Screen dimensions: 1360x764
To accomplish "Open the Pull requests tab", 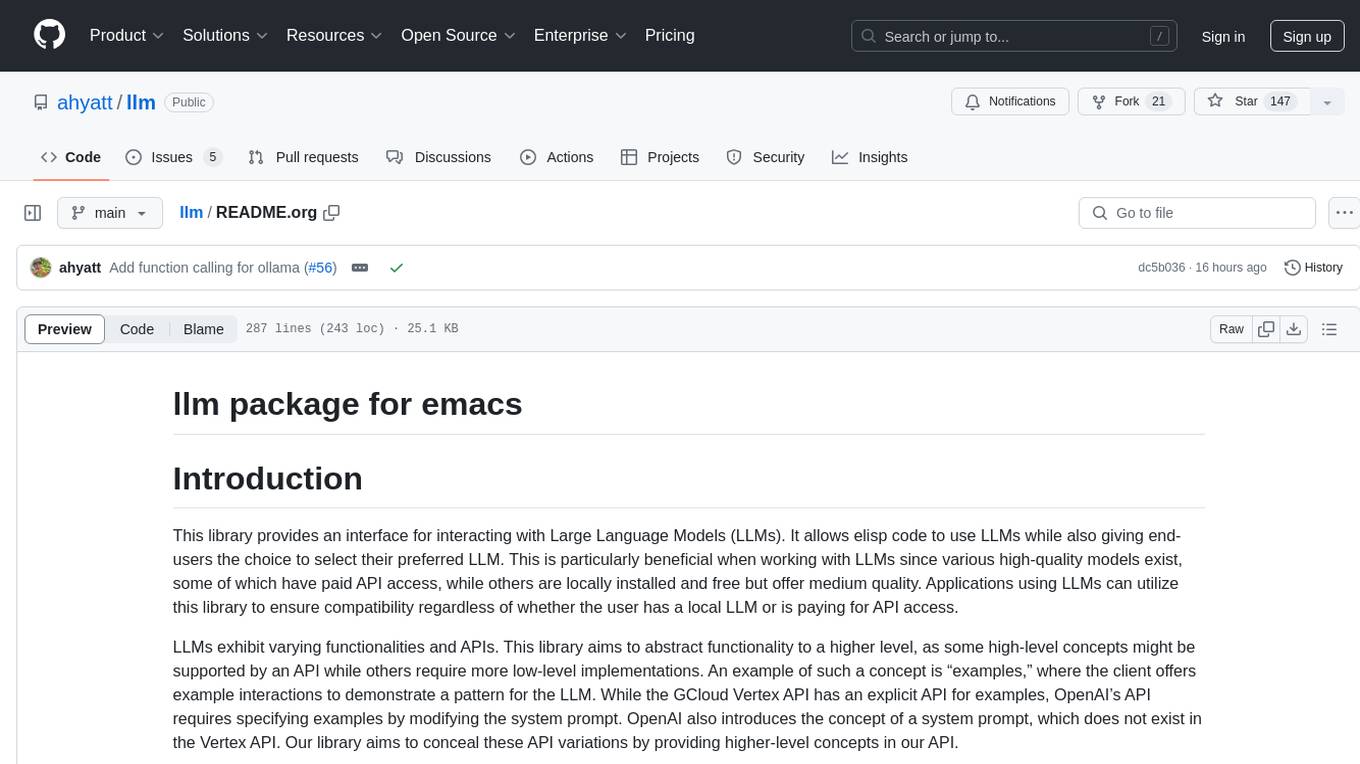I will coord(303,157).
